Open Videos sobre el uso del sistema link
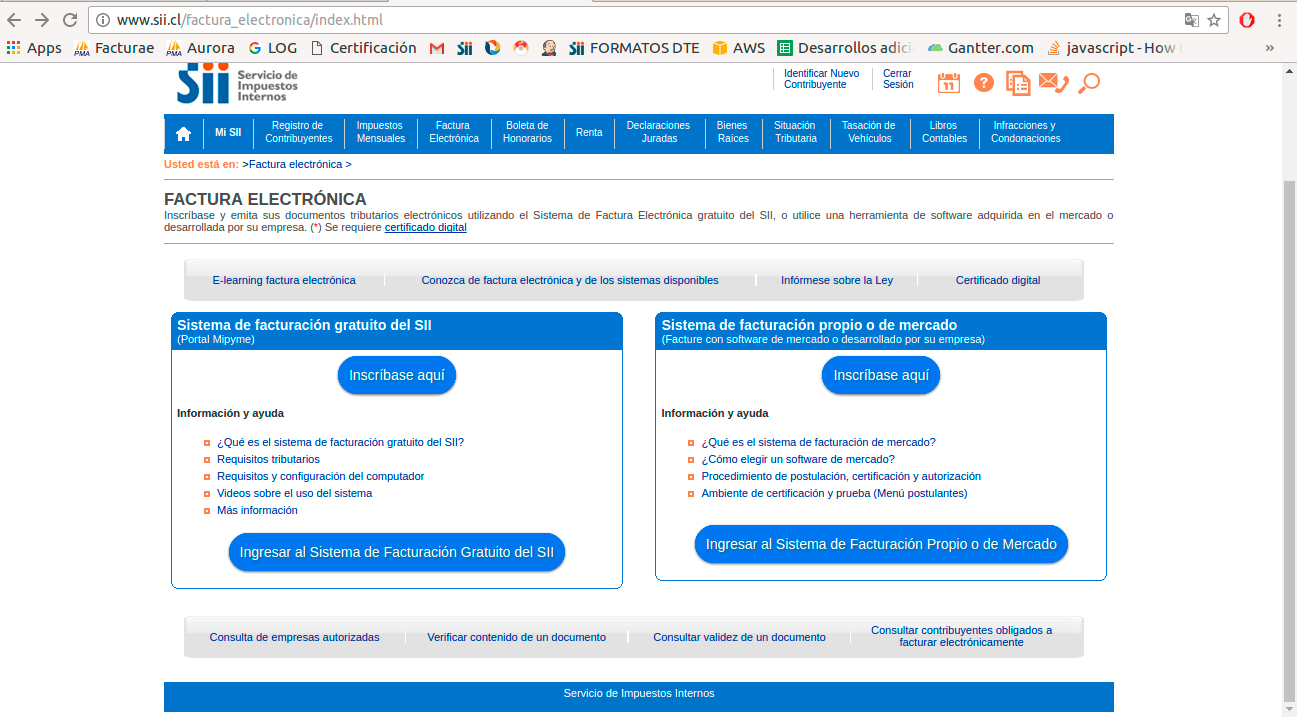The image size is (1297, 717). 294,493
